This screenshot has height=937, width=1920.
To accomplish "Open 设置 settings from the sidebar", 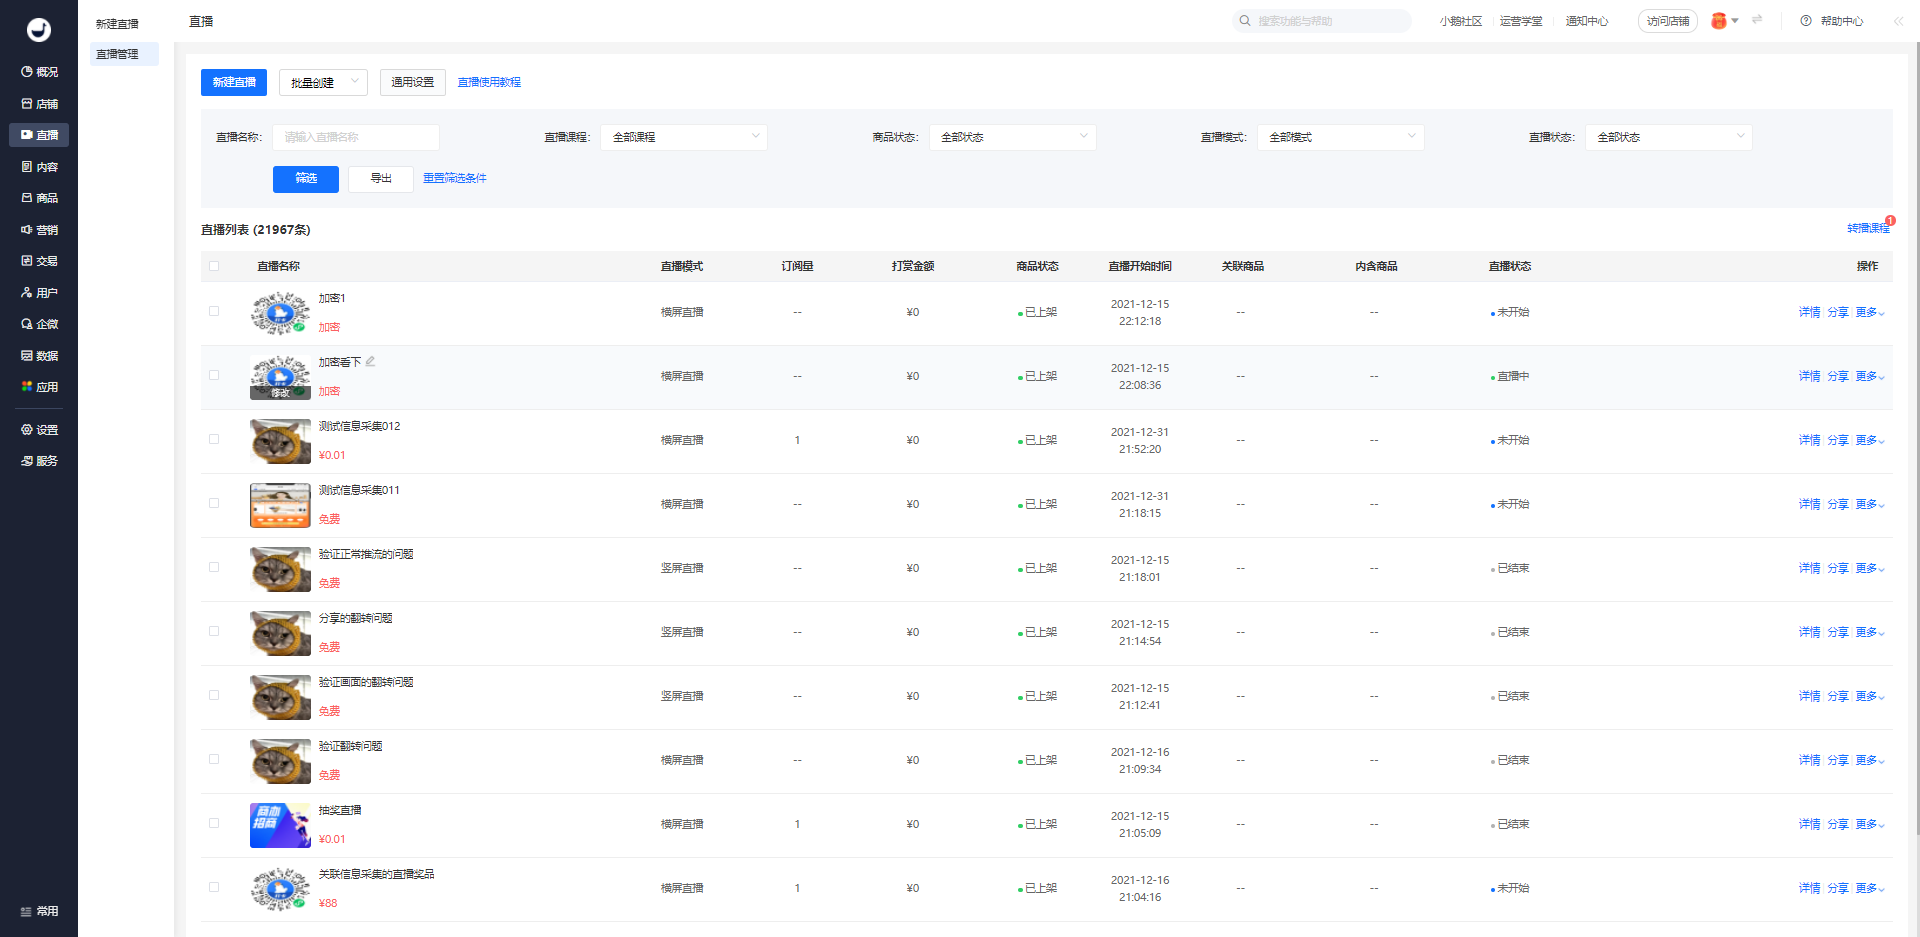I will (39, 430).
